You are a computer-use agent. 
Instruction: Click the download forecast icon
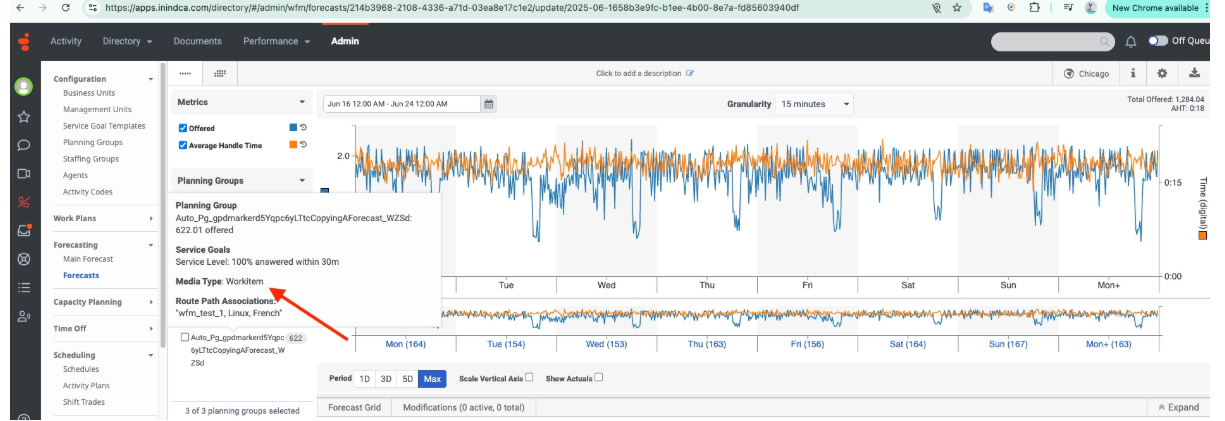(x=1194, y=73)
